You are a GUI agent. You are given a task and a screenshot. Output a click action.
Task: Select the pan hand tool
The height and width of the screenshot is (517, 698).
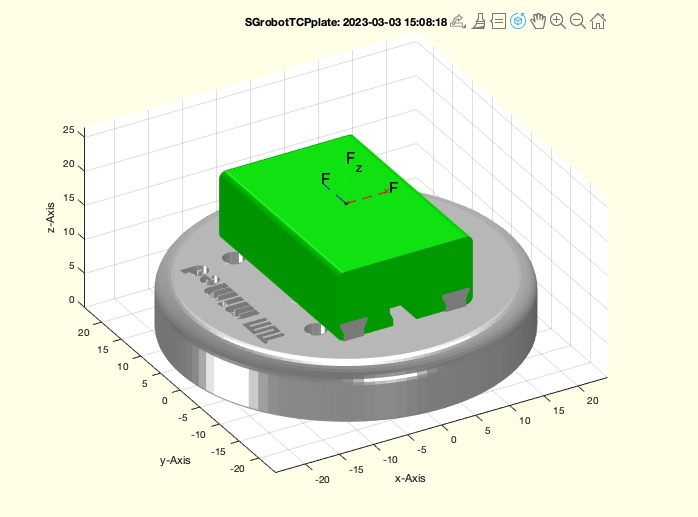click(x=538, y=20)
